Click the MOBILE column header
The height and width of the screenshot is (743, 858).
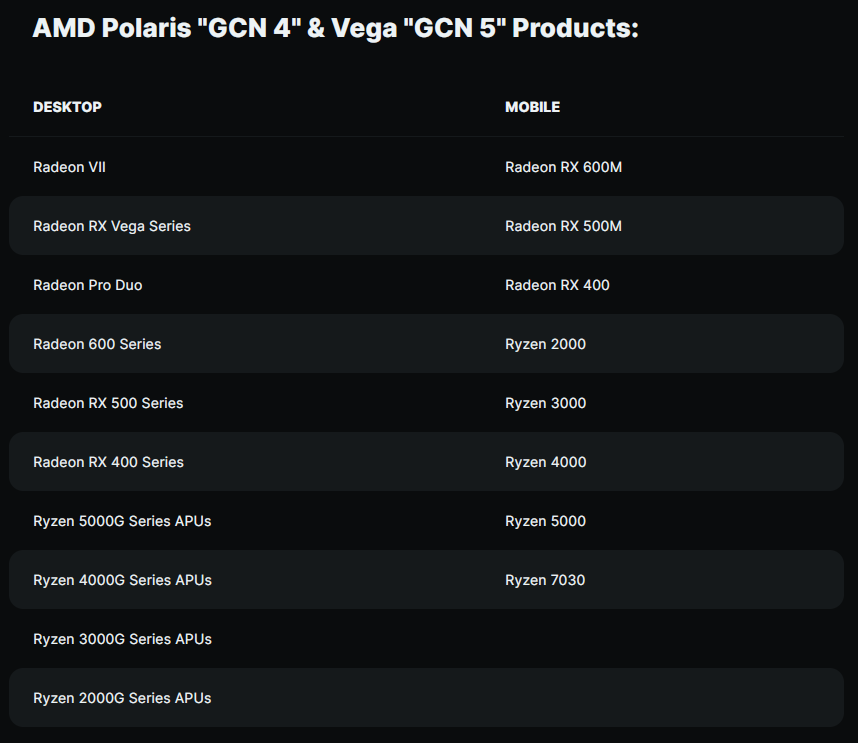tap(532, 107)
